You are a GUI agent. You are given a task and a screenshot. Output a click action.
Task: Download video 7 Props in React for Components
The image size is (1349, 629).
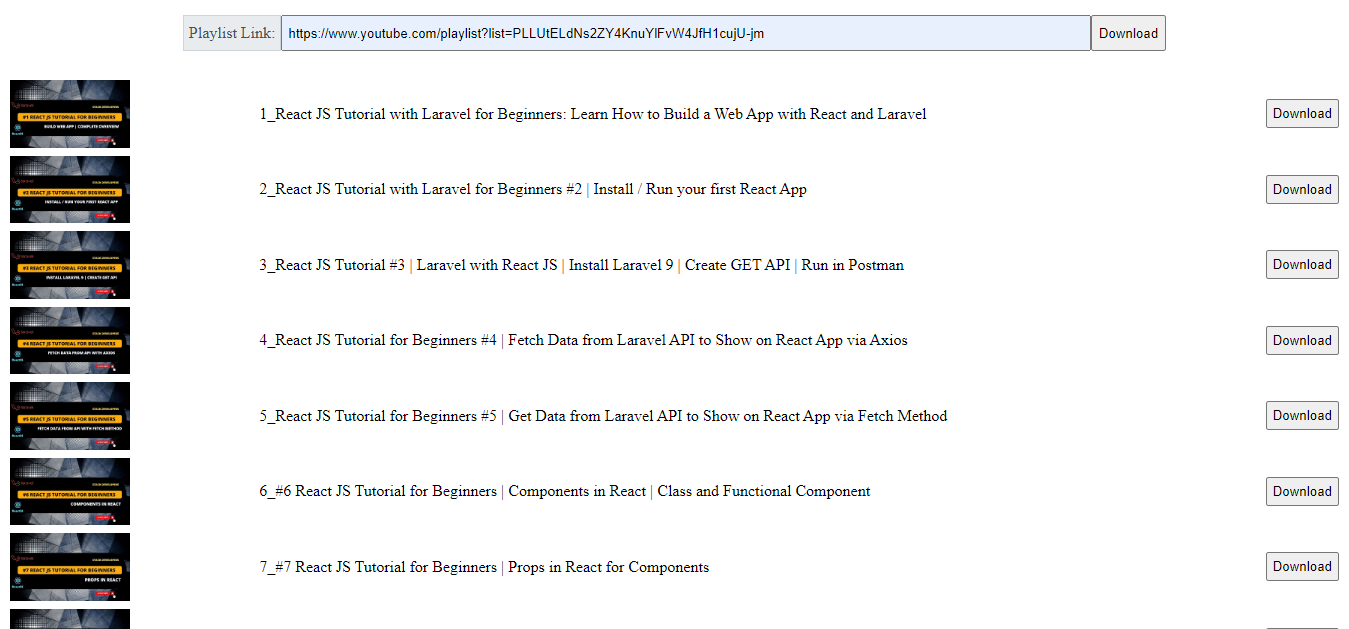[1302, 567]
